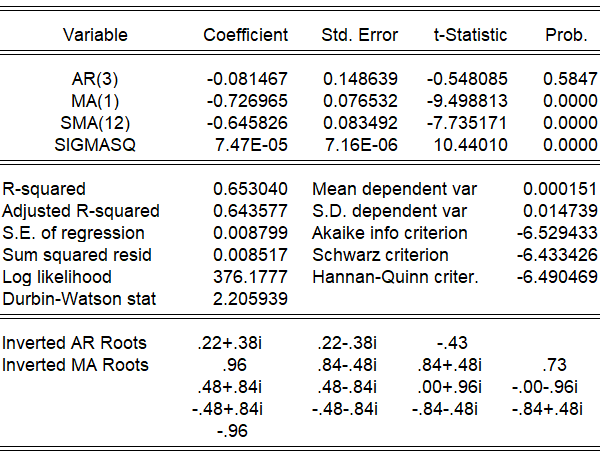Click the Akaike info criterion label
601x462 pixels.
(x=390, y=233)
